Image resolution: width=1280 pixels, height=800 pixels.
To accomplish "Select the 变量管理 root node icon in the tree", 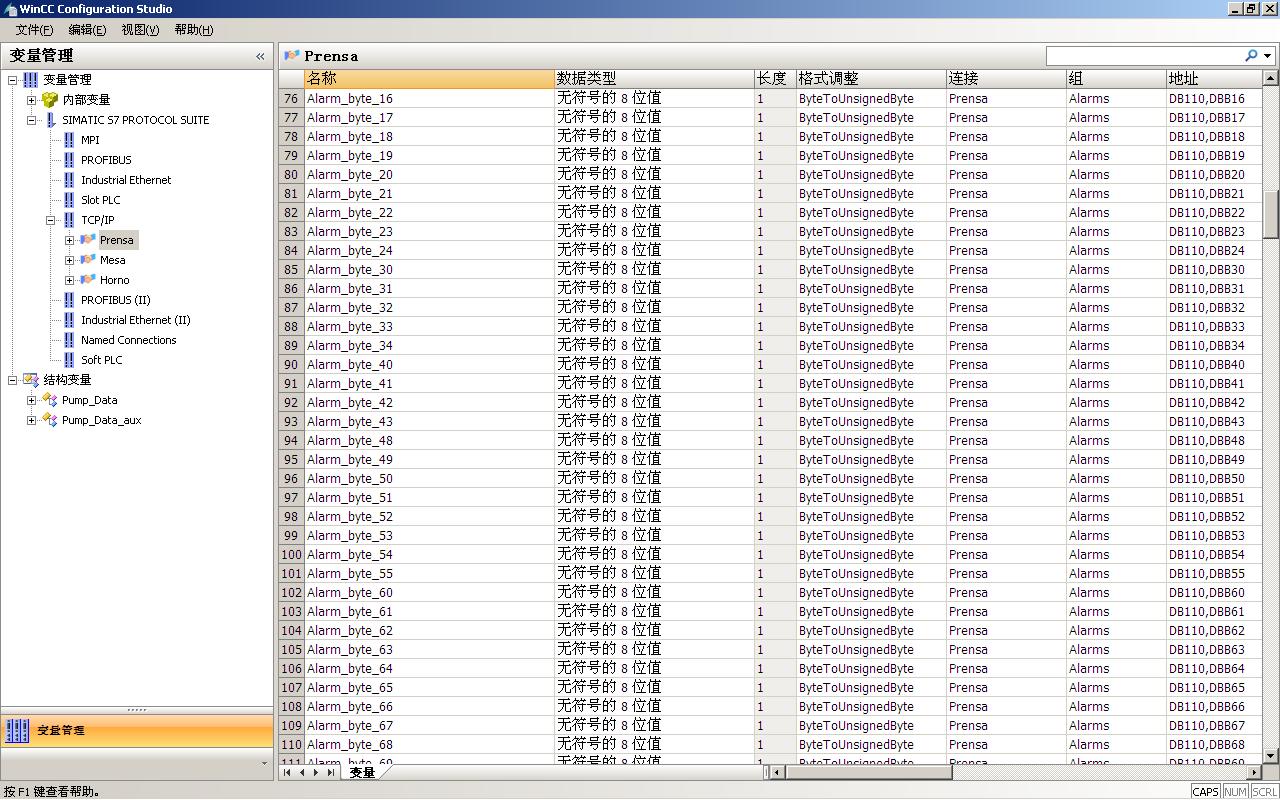I will [31, 80].
